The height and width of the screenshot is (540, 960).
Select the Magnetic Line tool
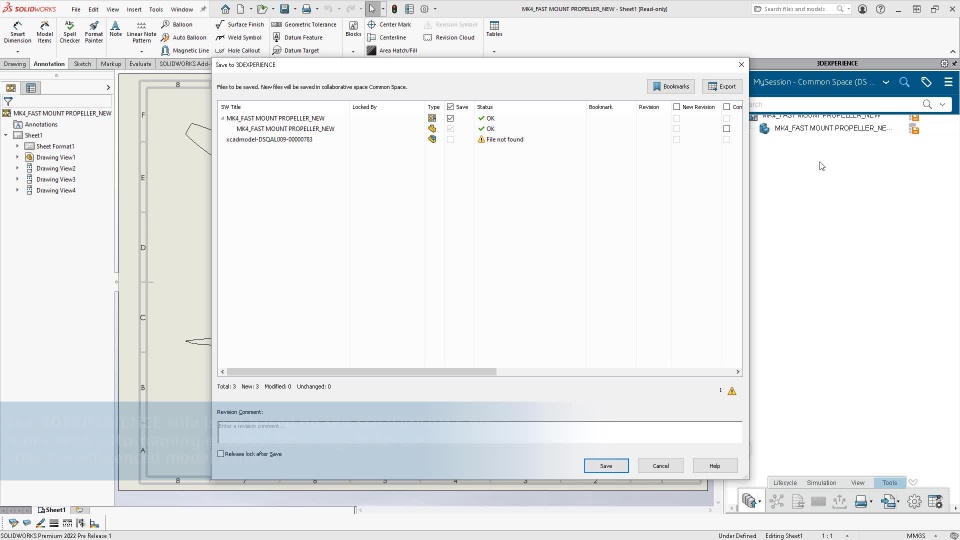(x=185, y=50)
